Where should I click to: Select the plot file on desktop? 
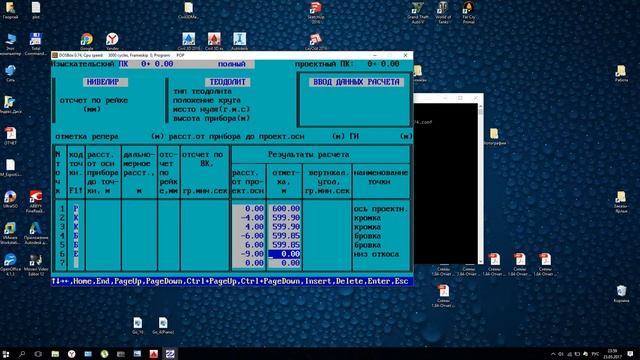tap(36, 10)
